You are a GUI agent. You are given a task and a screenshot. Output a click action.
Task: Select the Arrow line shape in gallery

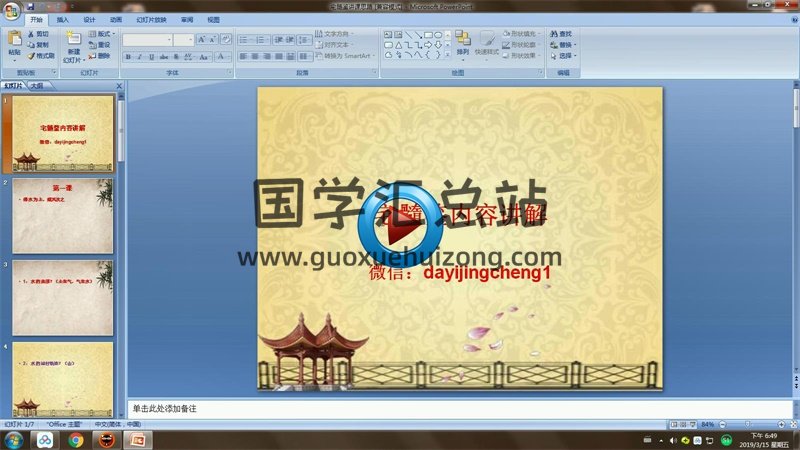[418, 35]
